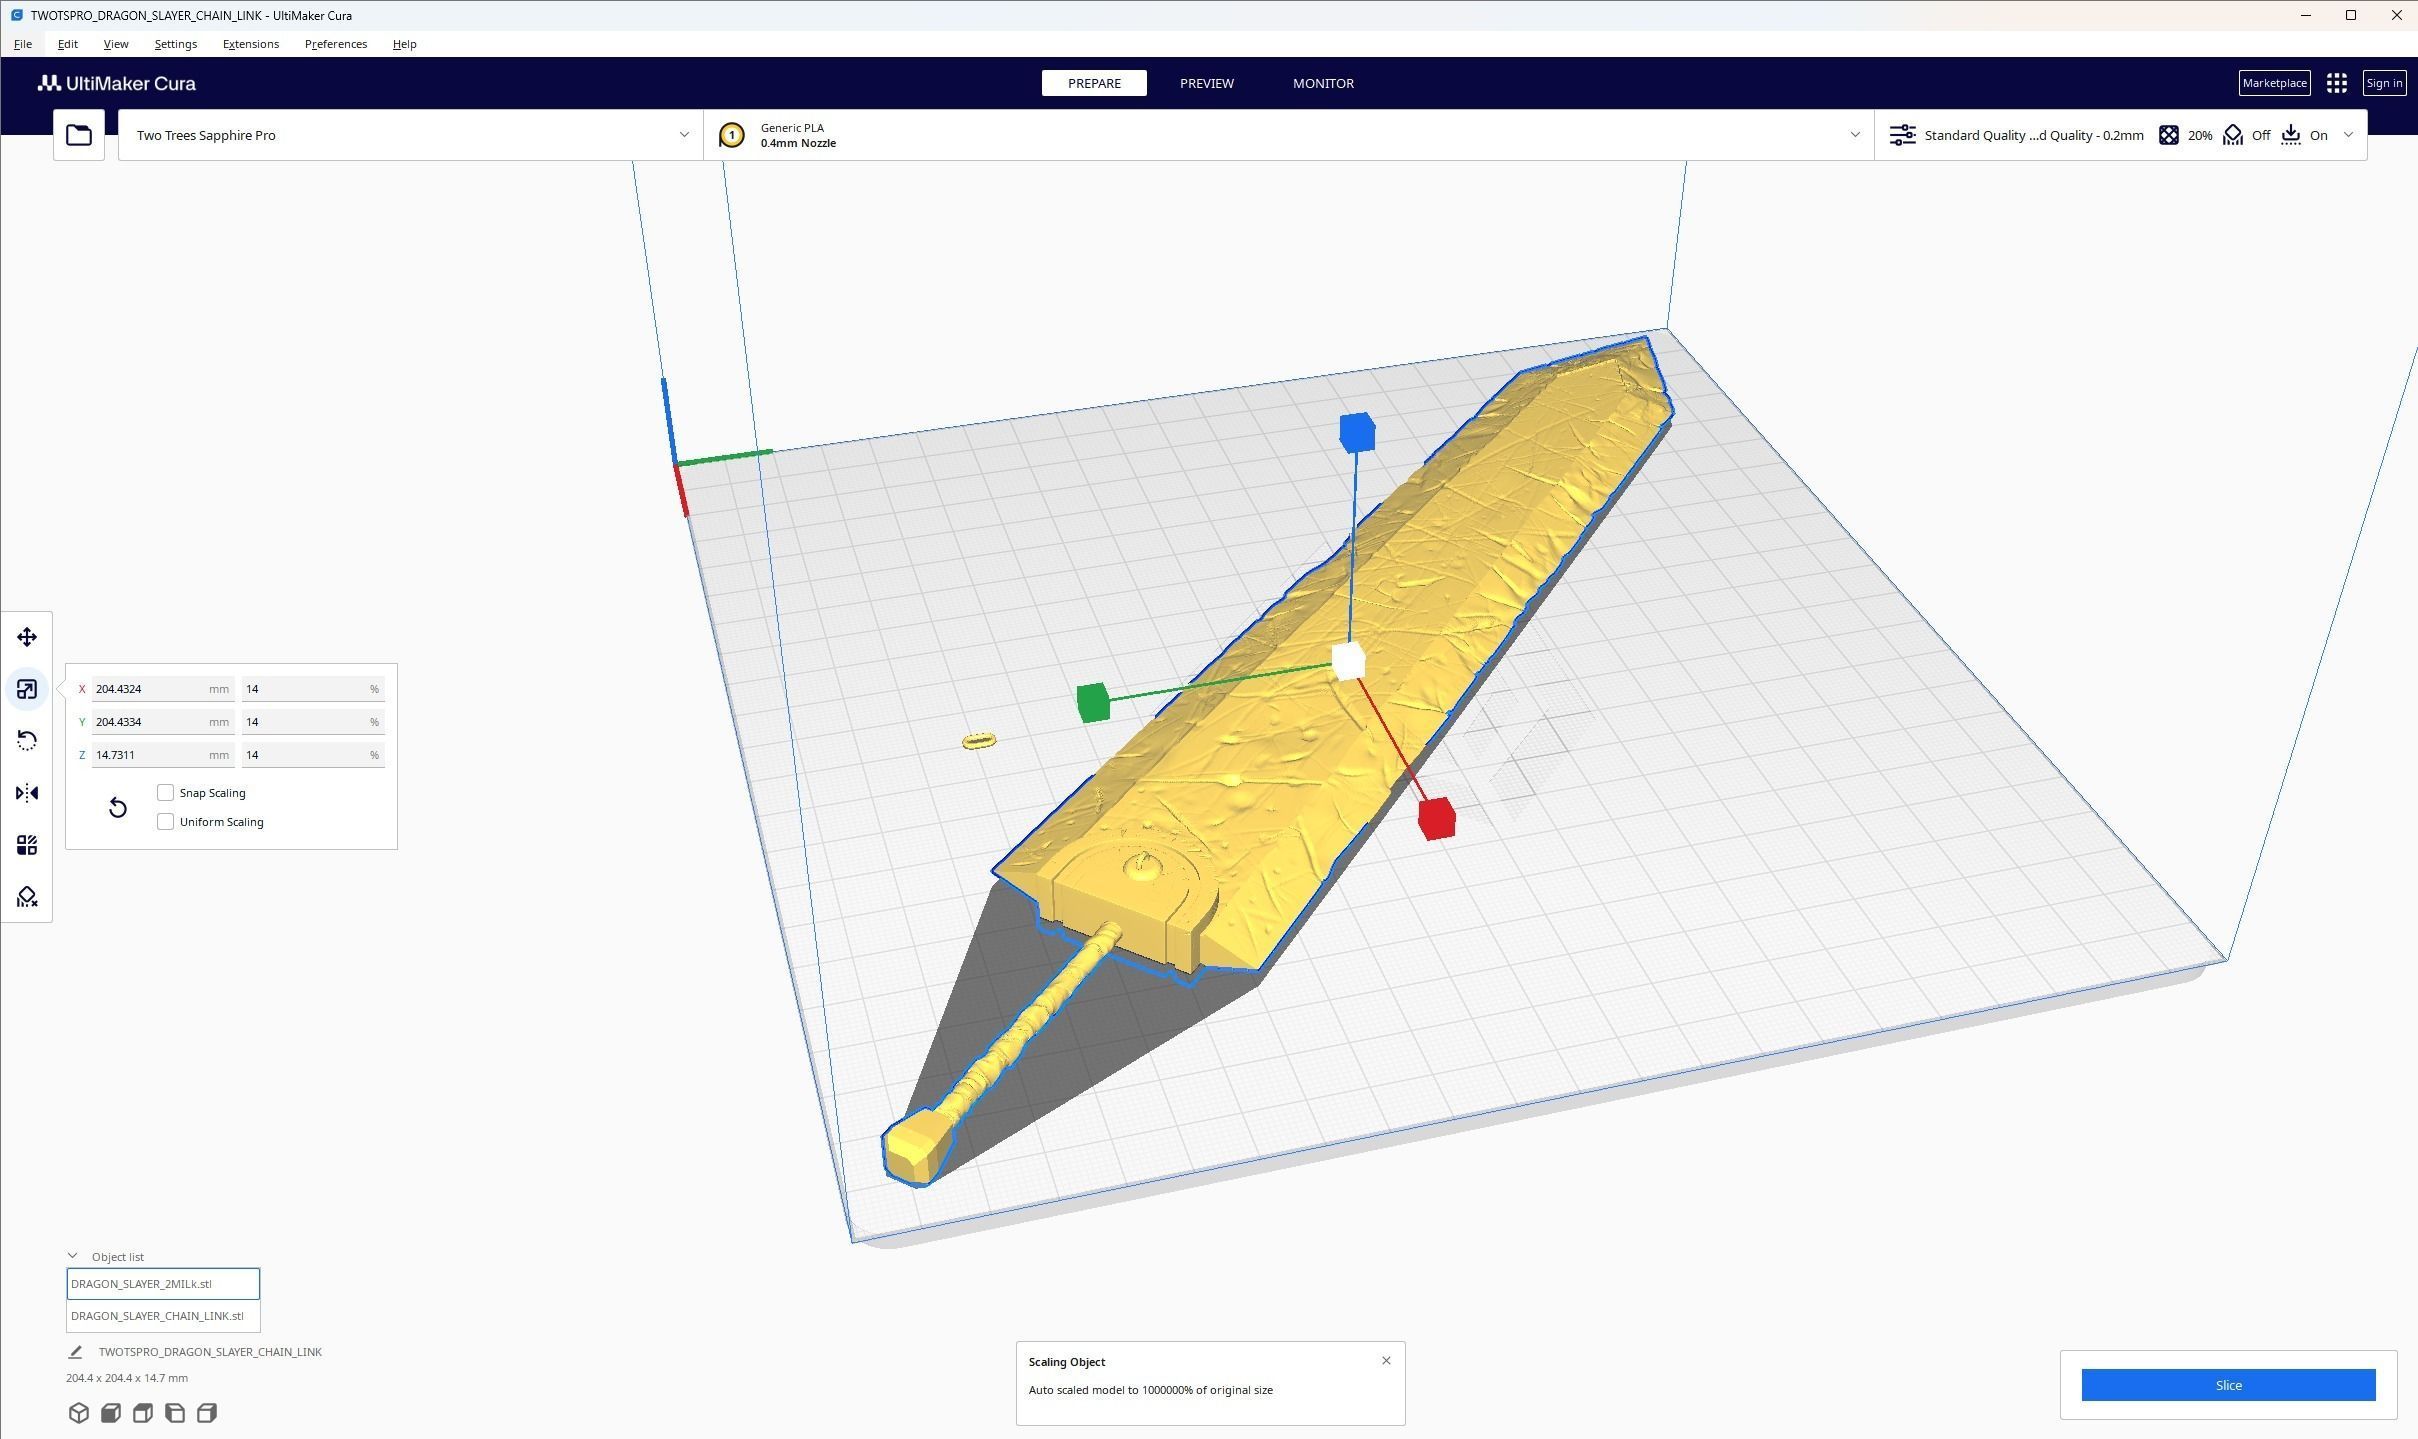
Task: Open the View menu
Action: (x=116, y=44)
